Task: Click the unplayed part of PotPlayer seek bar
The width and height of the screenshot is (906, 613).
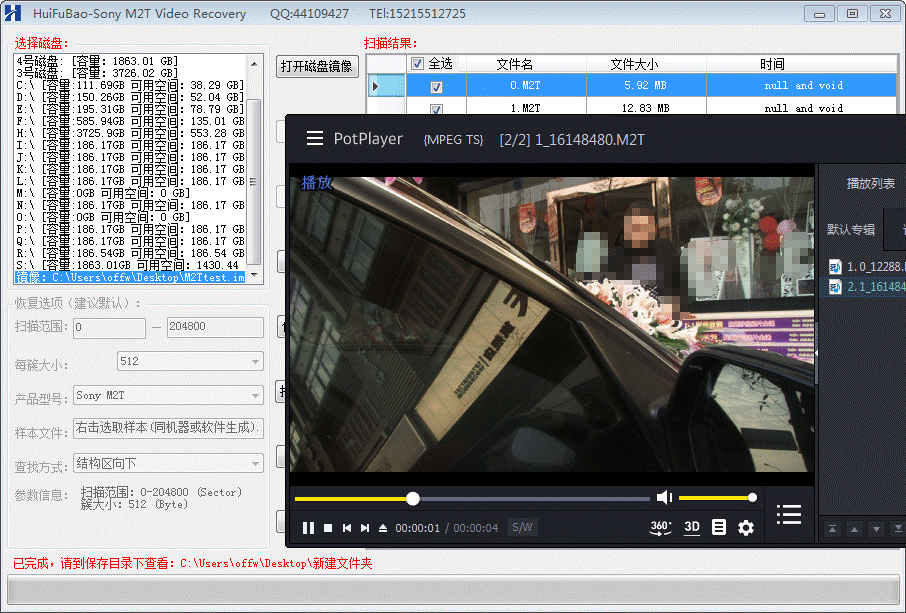Action: pos(534,498)
